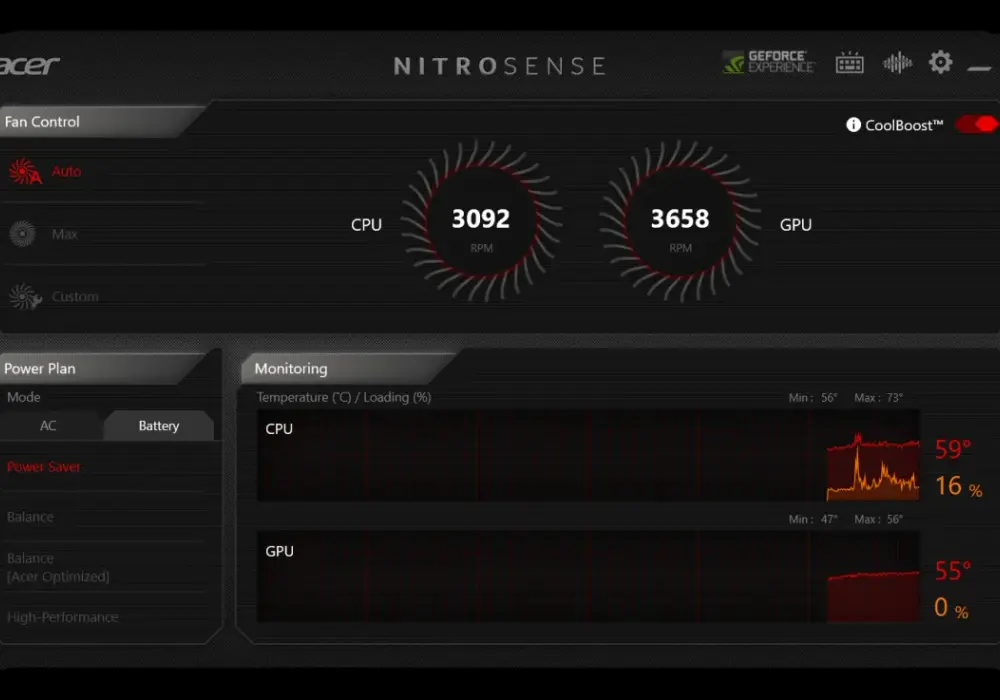This screenshot has height=700, width=1000.
Task: Click the Temperature (°C) / Loading (%) label
Action: [x=344, y=397]
